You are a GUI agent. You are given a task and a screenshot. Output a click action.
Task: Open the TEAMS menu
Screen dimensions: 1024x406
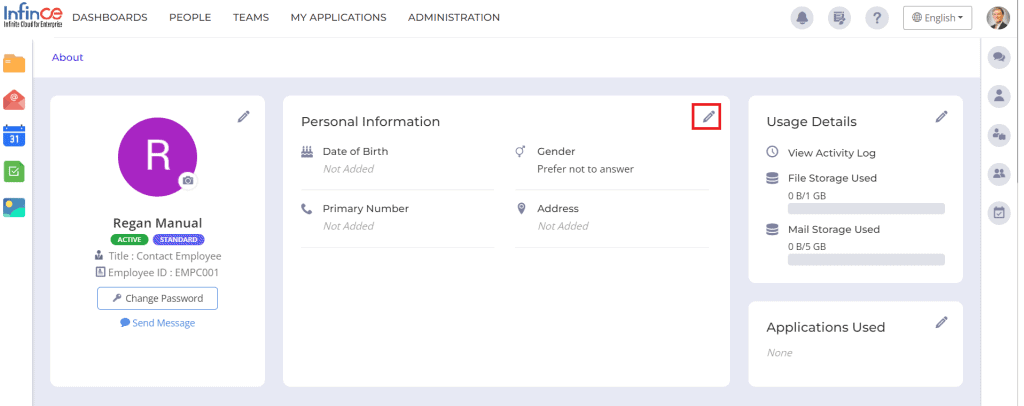[x=251, y=18]
